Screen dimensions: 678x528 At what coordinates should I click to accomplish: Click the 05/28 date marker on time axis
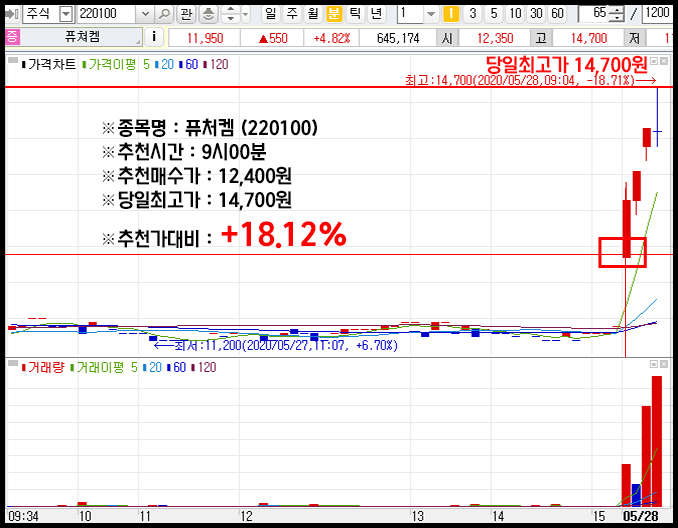pos(640,516)
